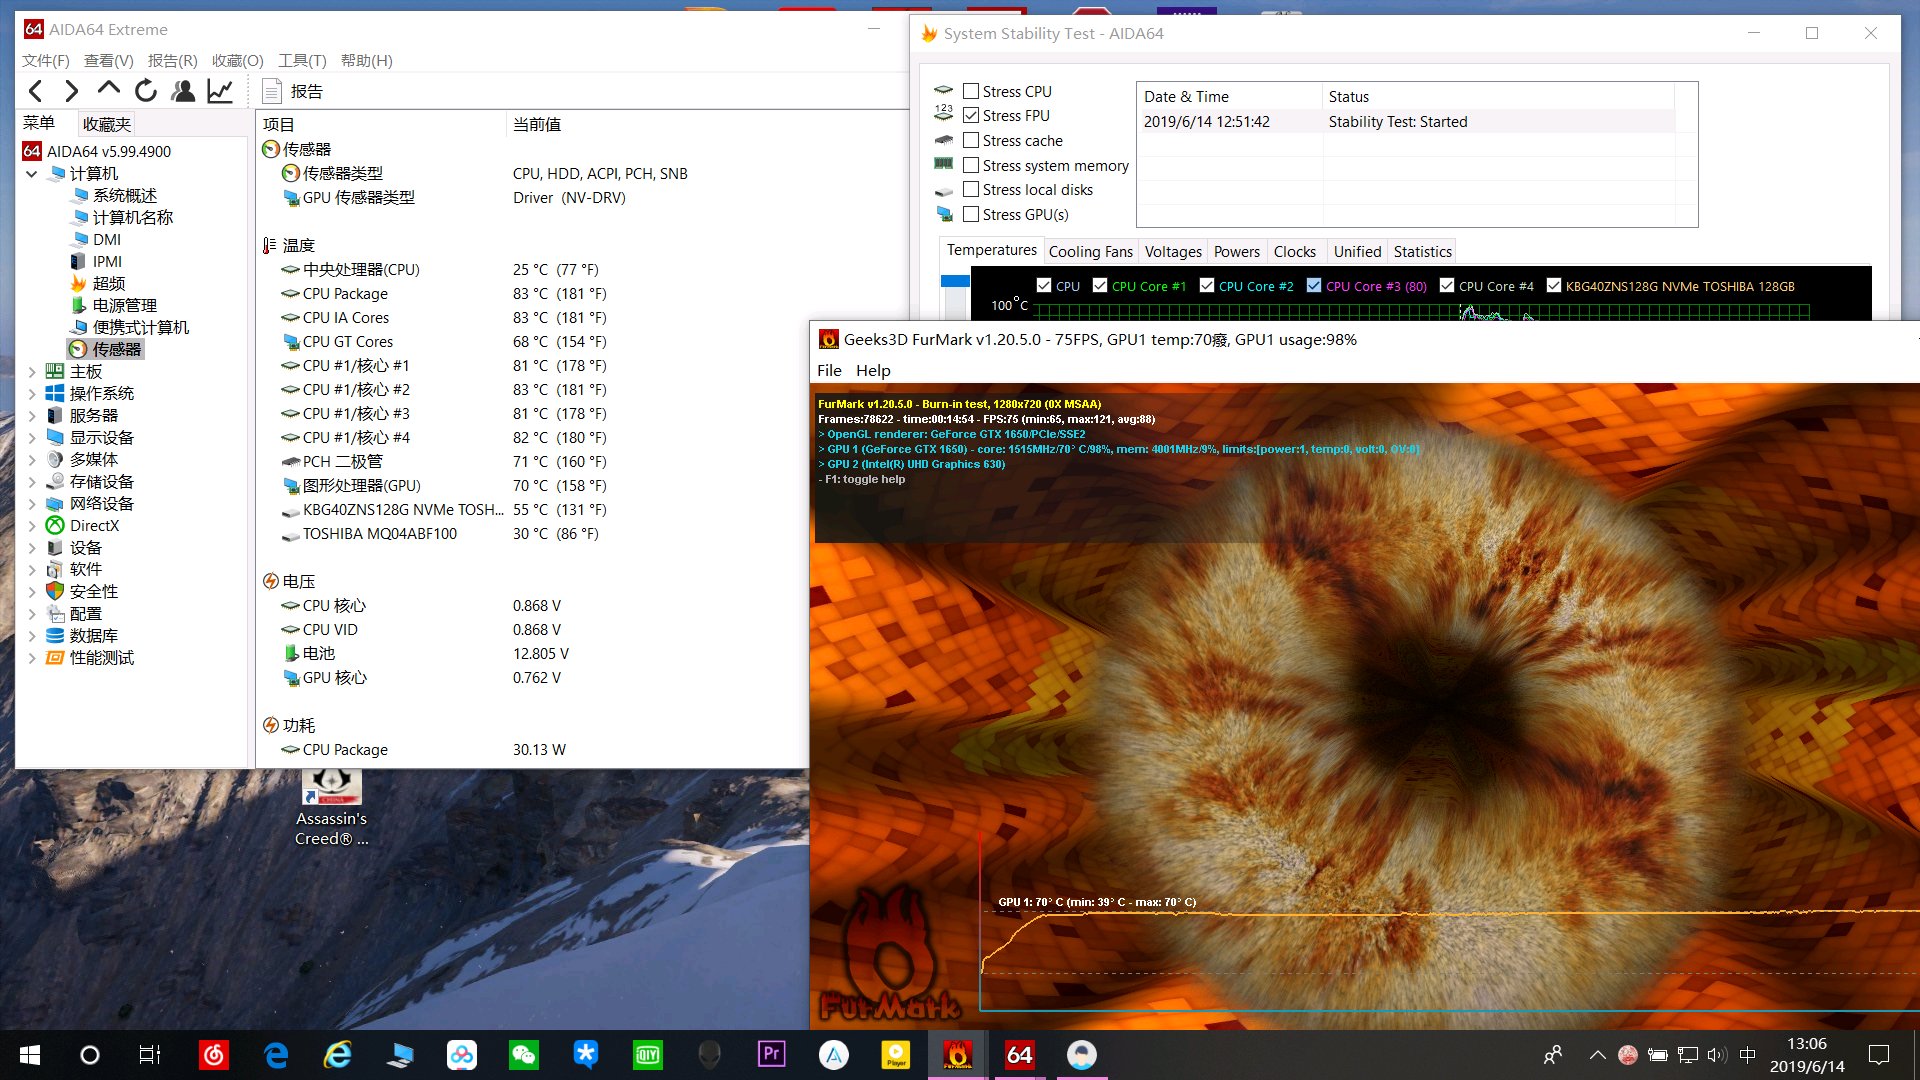The image size is (1920, 1080).
Task: Open the 工具(T) menu
Action: (x=302, y=60)
